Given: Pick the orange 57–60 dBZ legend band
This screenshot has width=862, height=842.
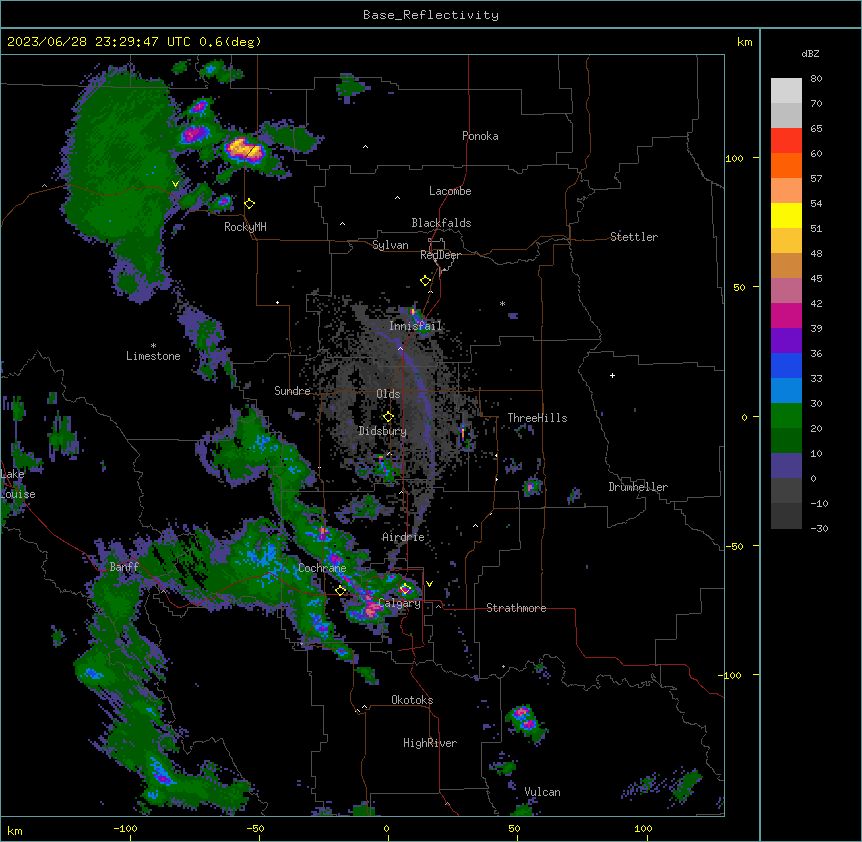Looking at the screenshot, I should (786, 165).
